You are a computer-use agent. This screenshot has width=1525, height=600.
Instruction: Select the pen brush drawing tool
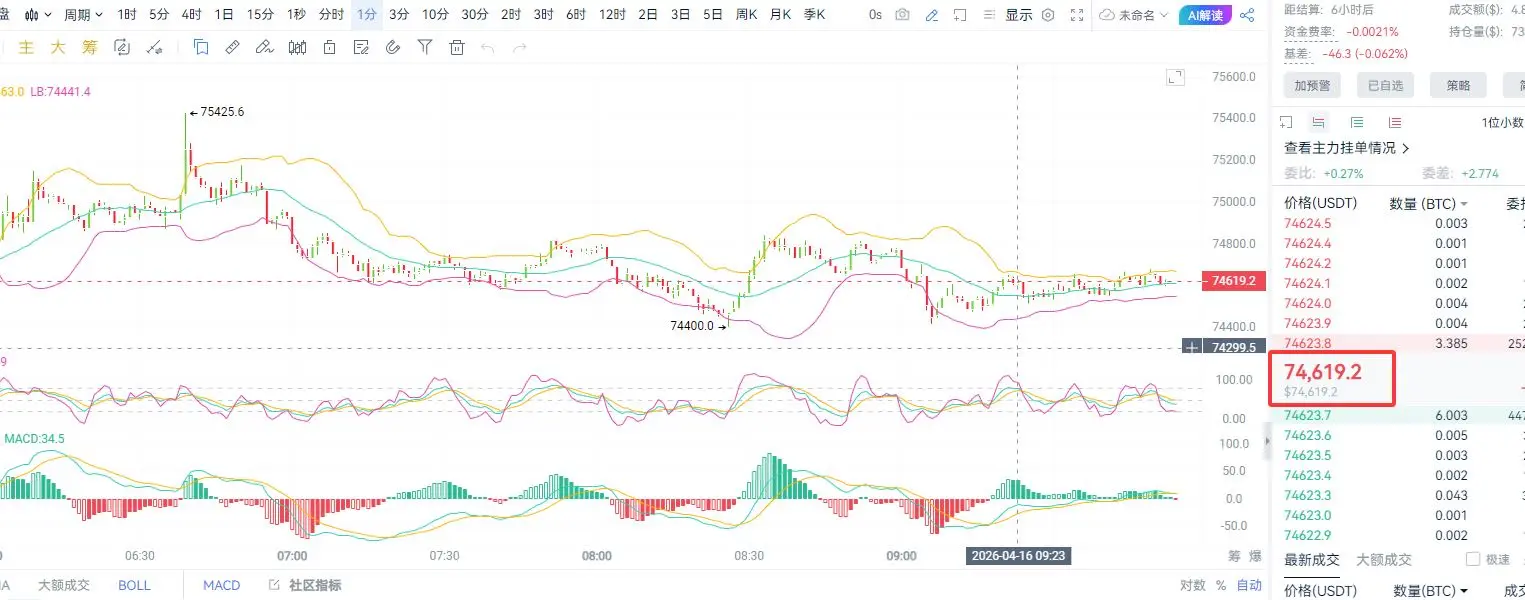264,47
